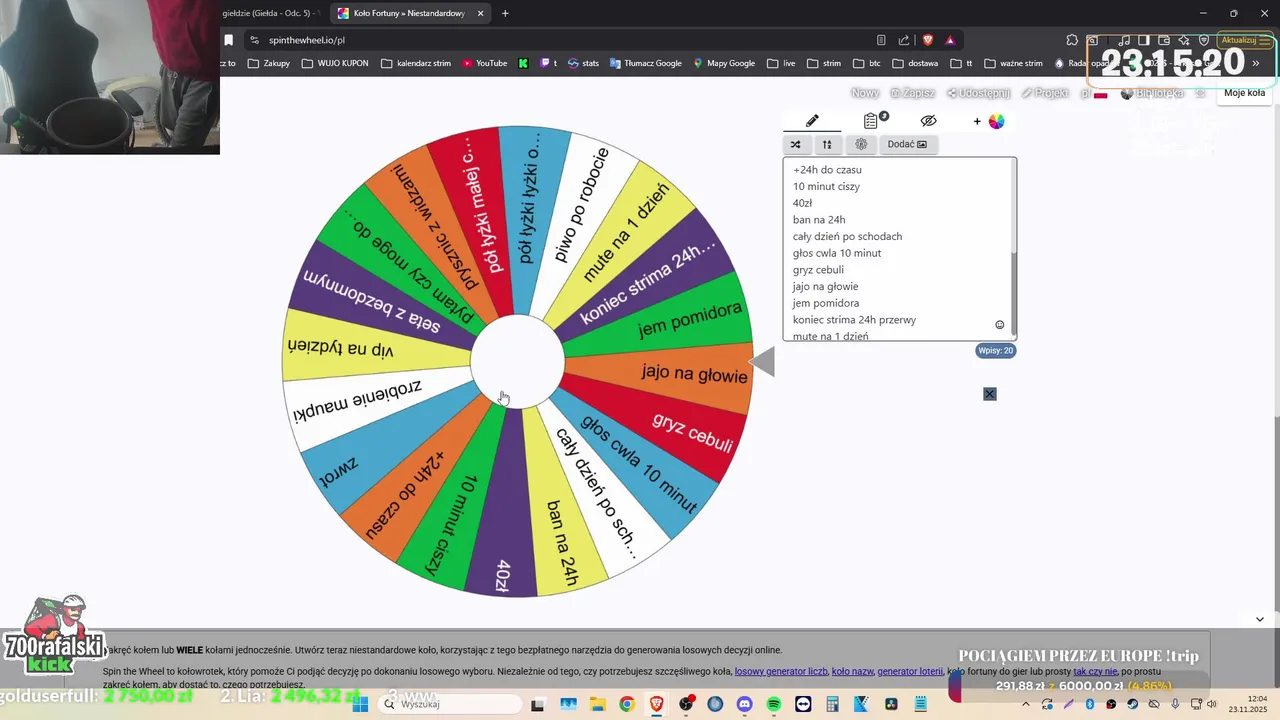Open Discord from the taskbar

click(744, 704)
